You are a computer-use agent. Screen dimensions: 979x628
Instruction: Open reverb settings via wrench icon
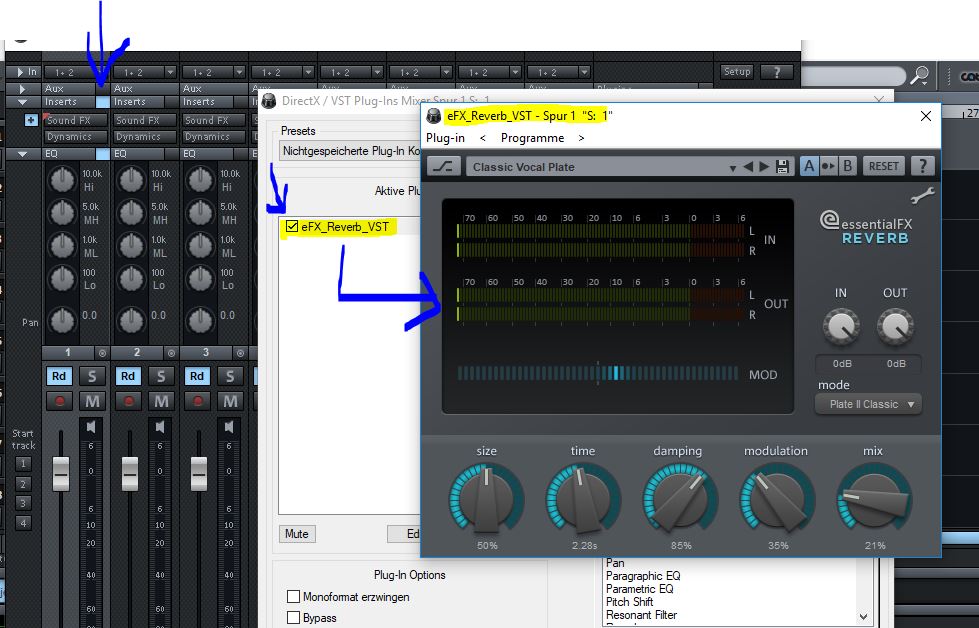(922, 196)
